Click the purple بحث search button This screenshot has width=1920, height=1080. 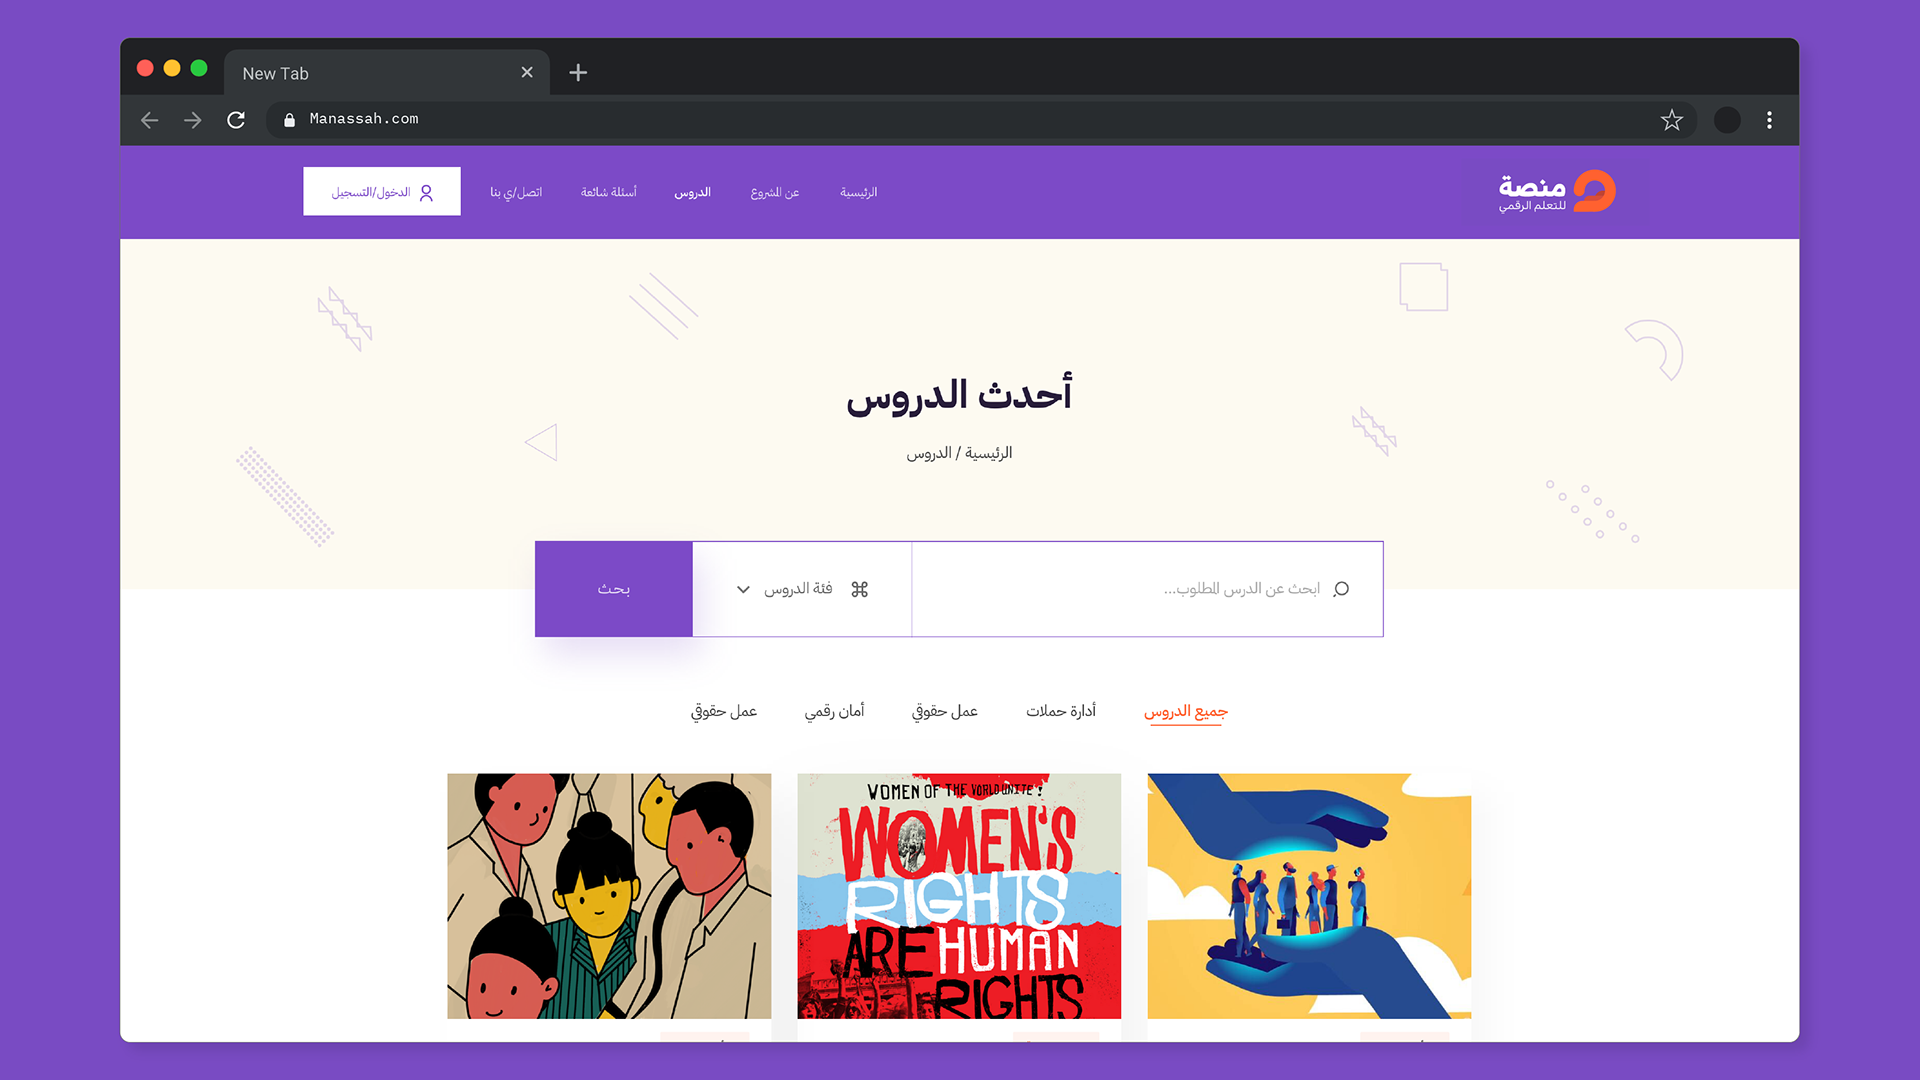(614, 589)
